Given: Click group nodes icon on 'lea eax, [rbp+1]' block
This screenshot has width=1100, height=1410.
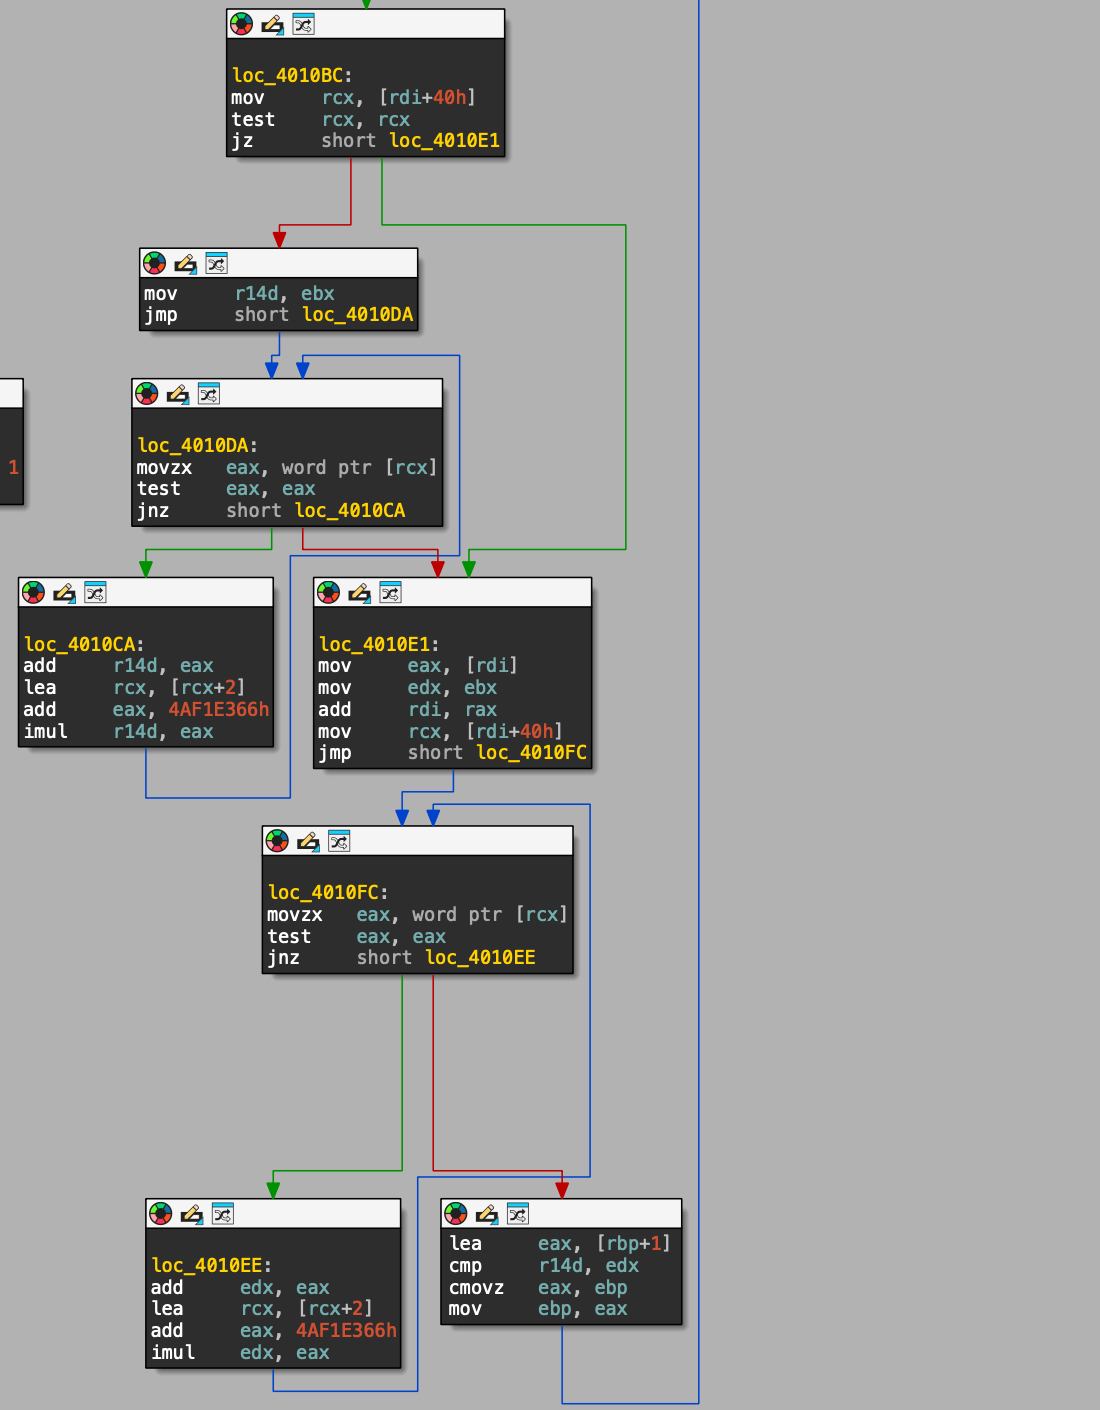Looking at the screenshot, I should [x=518, y=1214].
